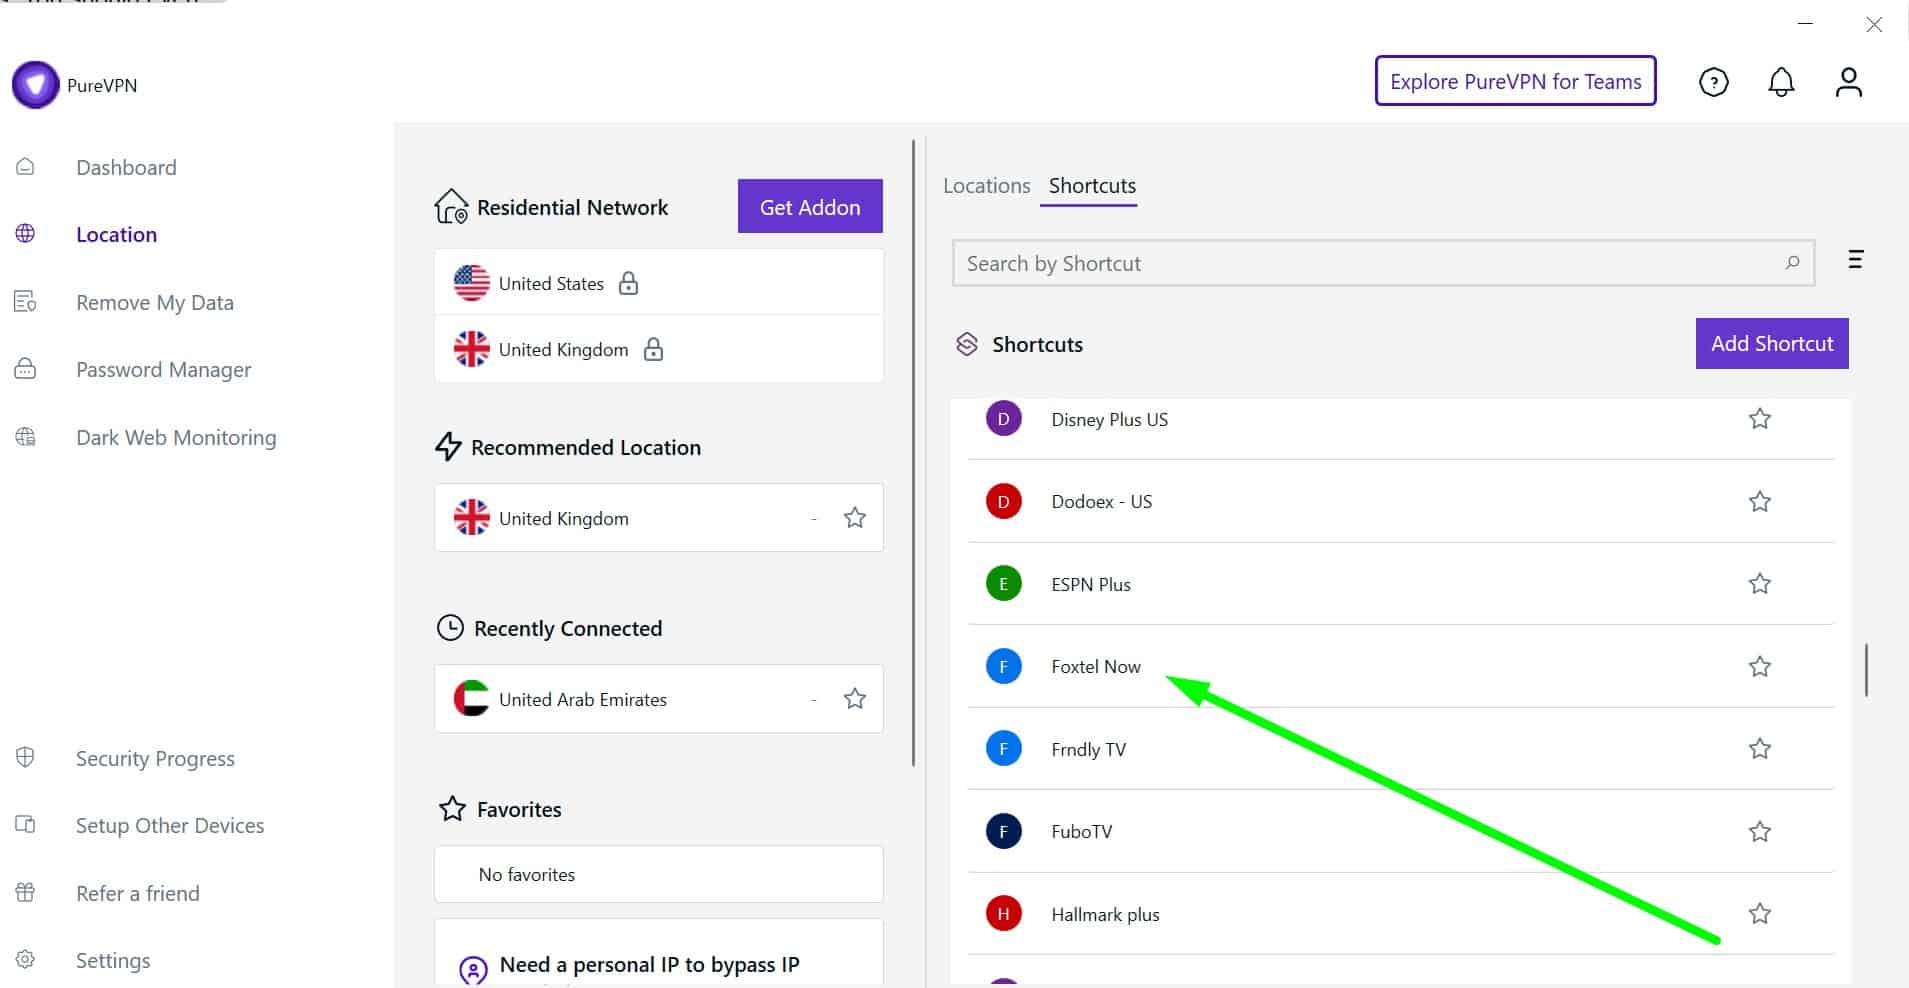This screenshot has height=988, width=1909.
Task: Open Setup Other Devices
Action: 170,825
